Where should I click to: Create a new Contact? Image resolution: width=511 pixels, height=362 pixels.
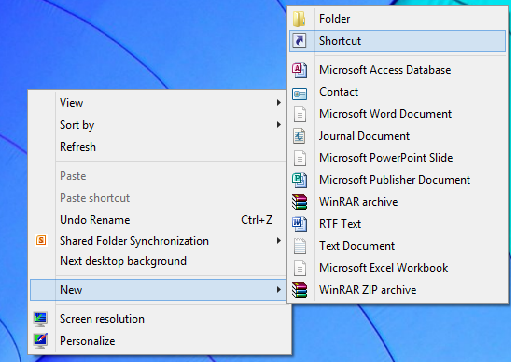coord(397,92)
